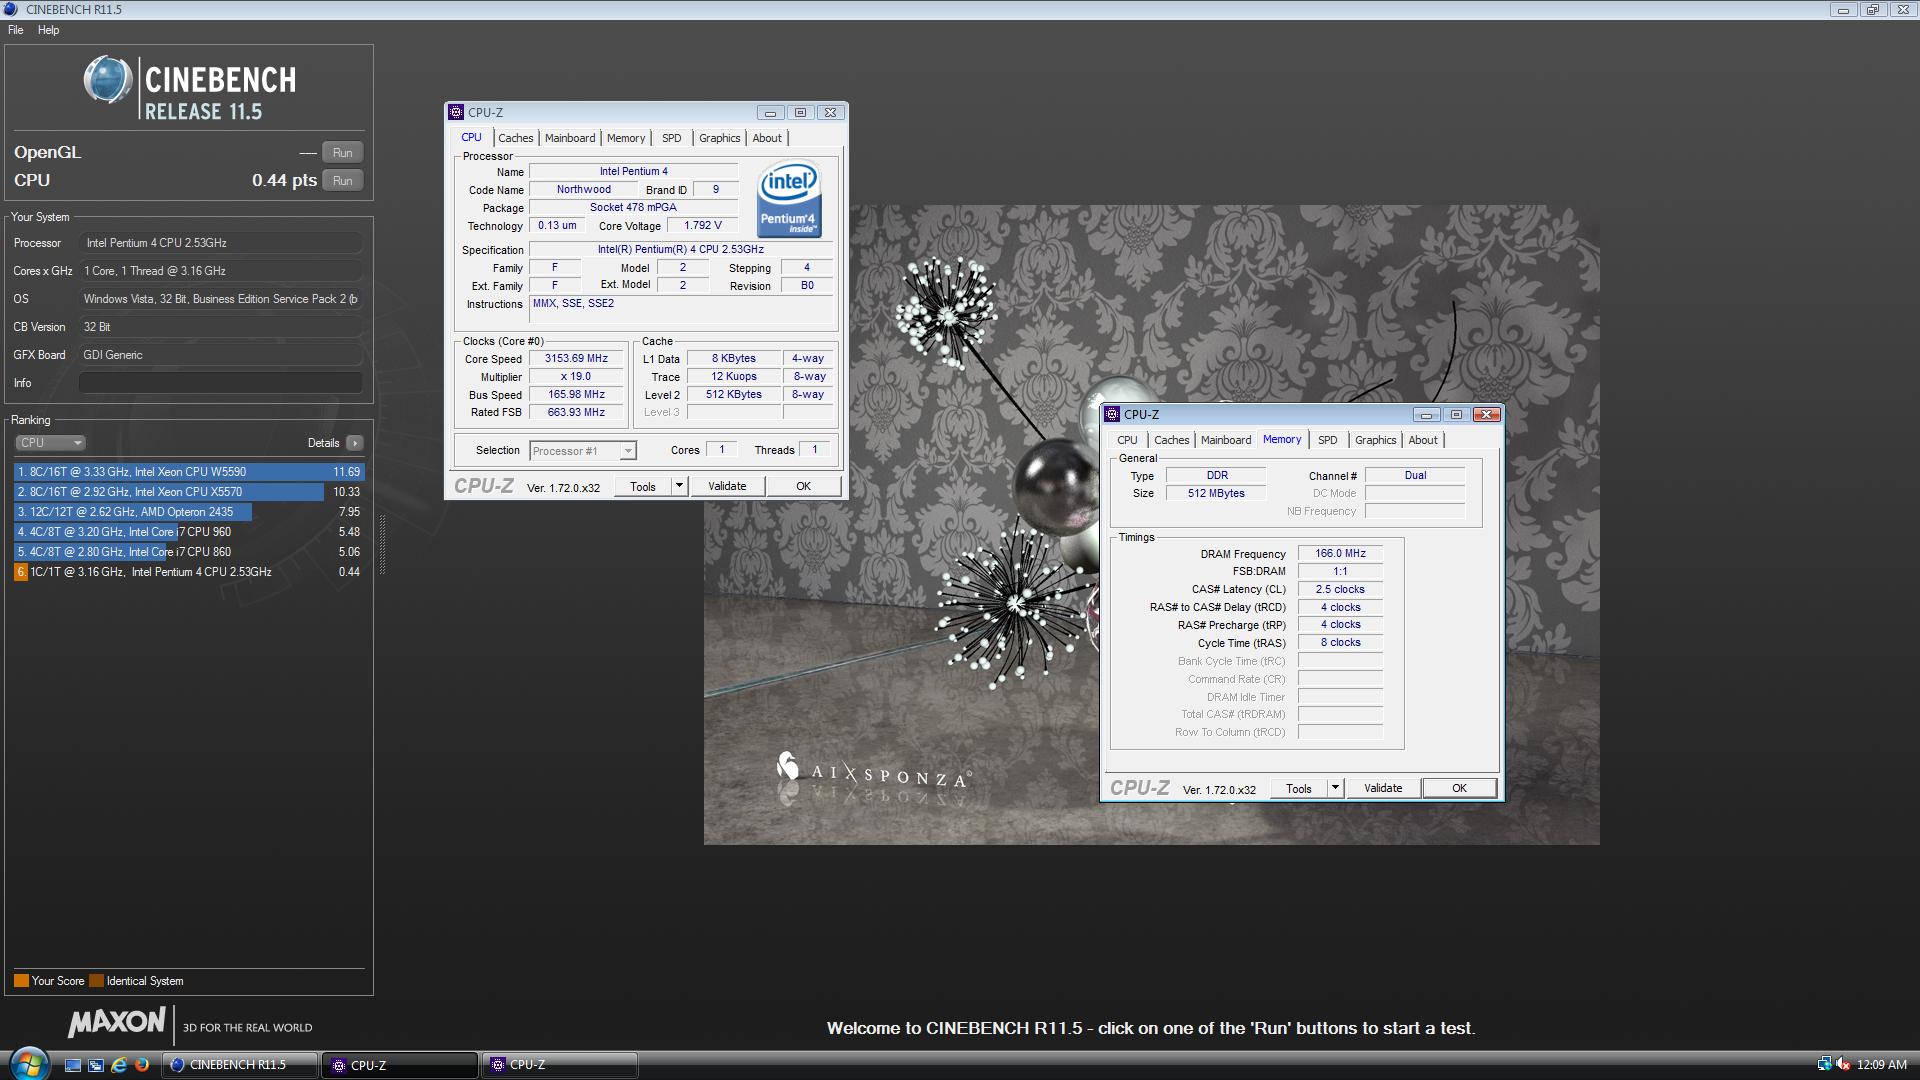
Task: Click the orange marker on ranking row 6
Action: tap(21, 572)
